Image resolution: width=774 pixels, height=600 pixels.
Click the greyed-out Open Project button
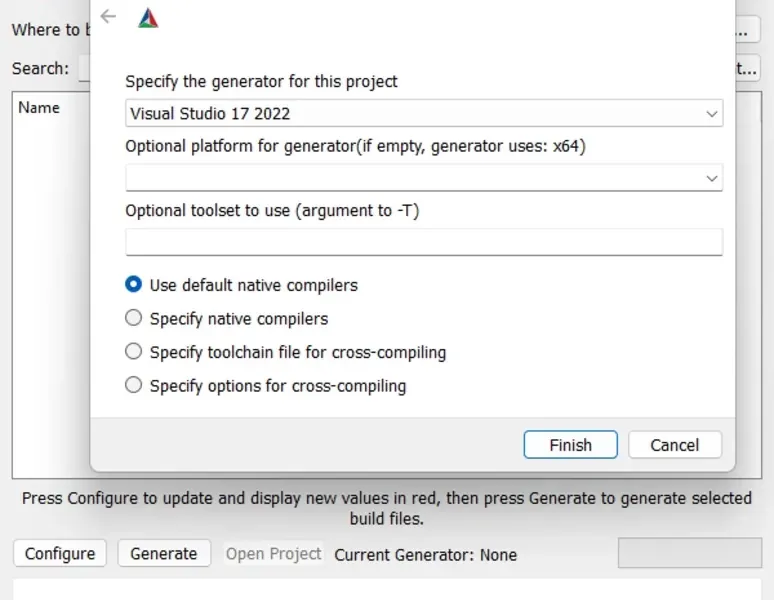click(x=273, y=553)
